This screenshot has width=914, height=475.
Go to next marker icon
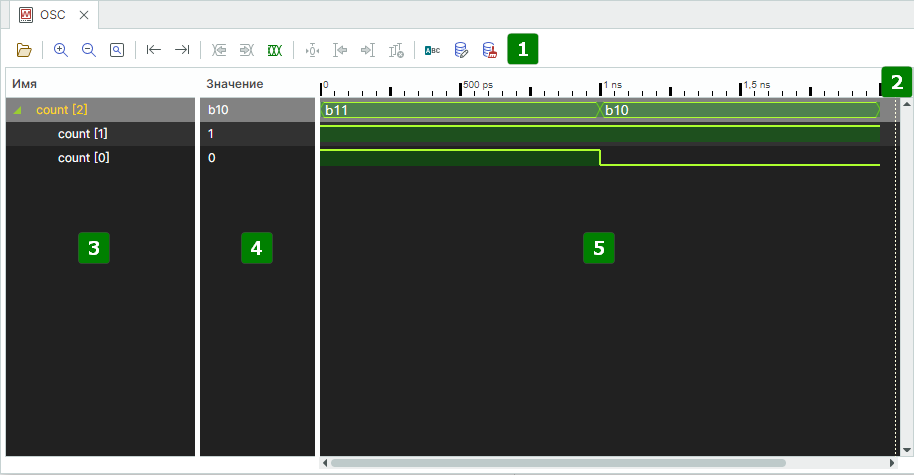(x=368, y=50)
